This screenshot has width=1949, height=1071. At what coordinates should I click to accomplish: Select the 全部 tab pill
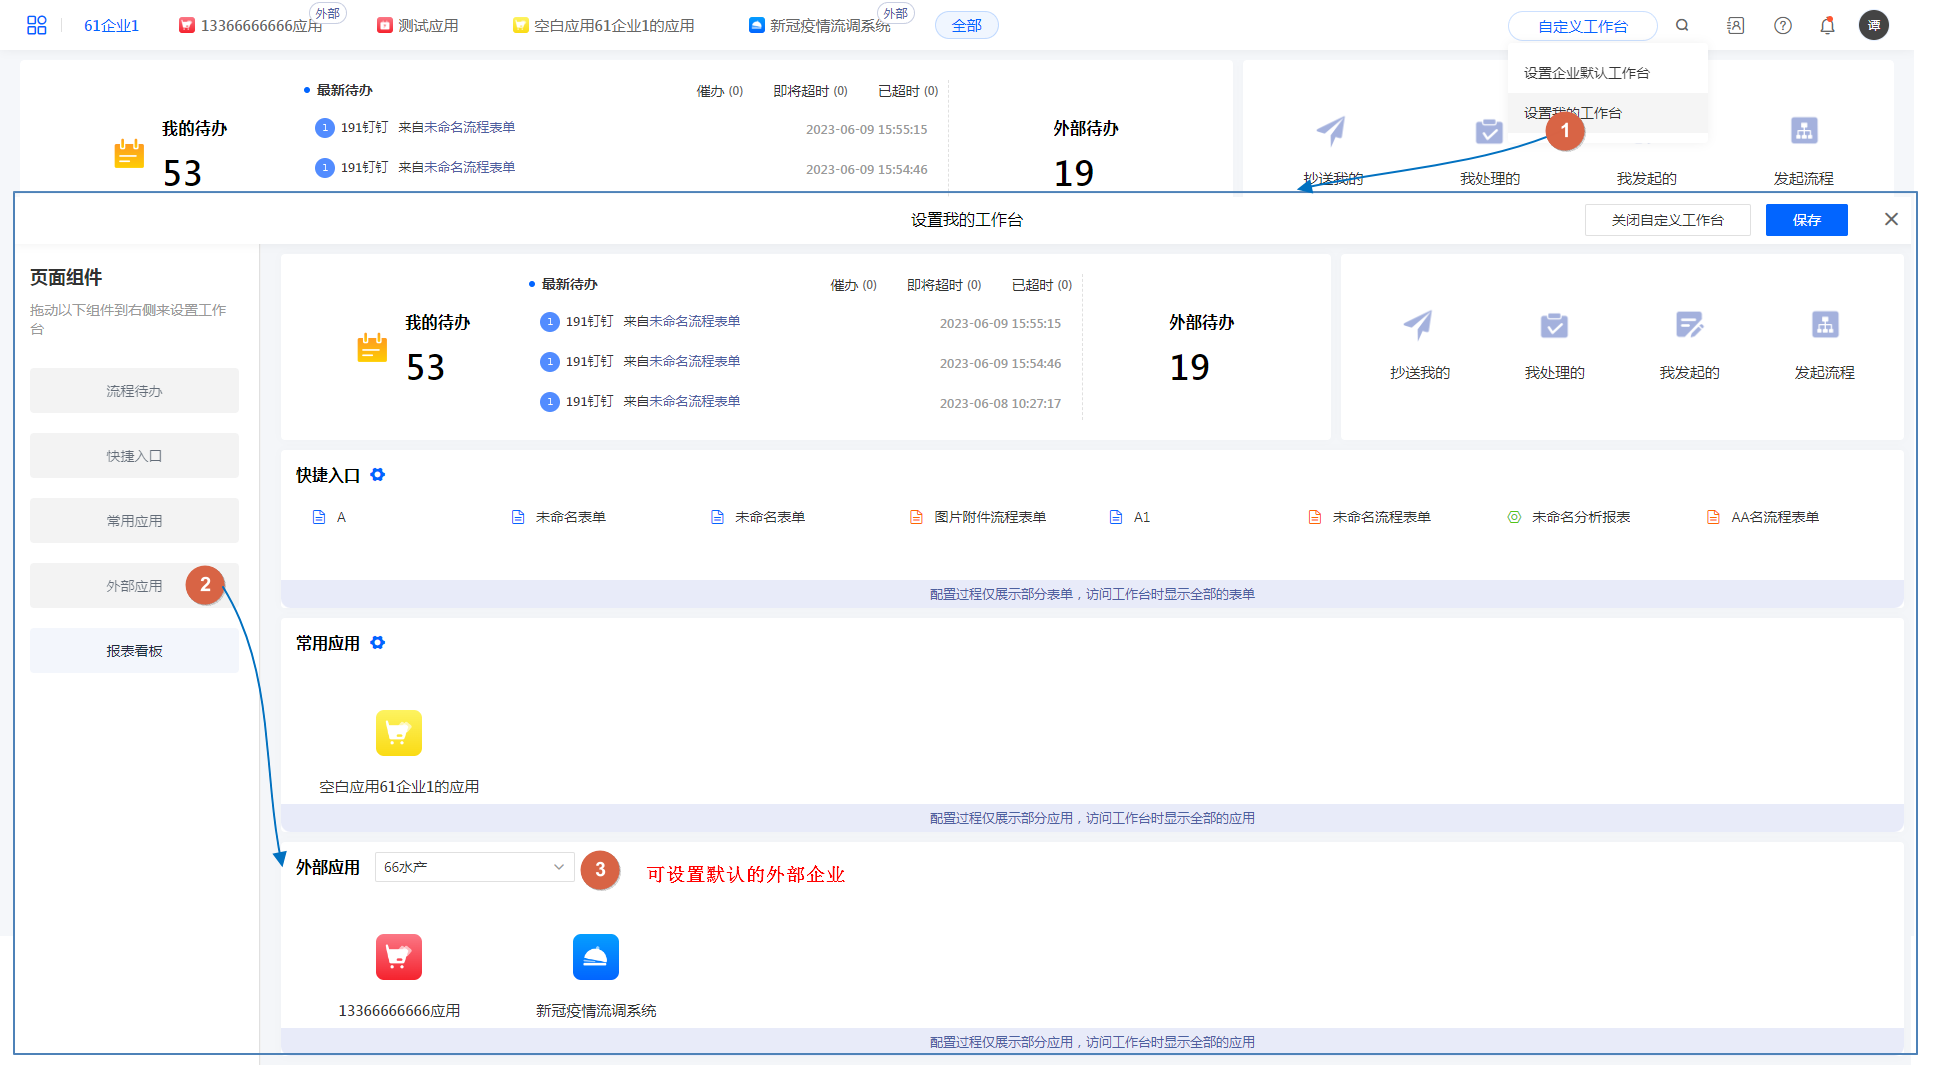coord(966,26)
